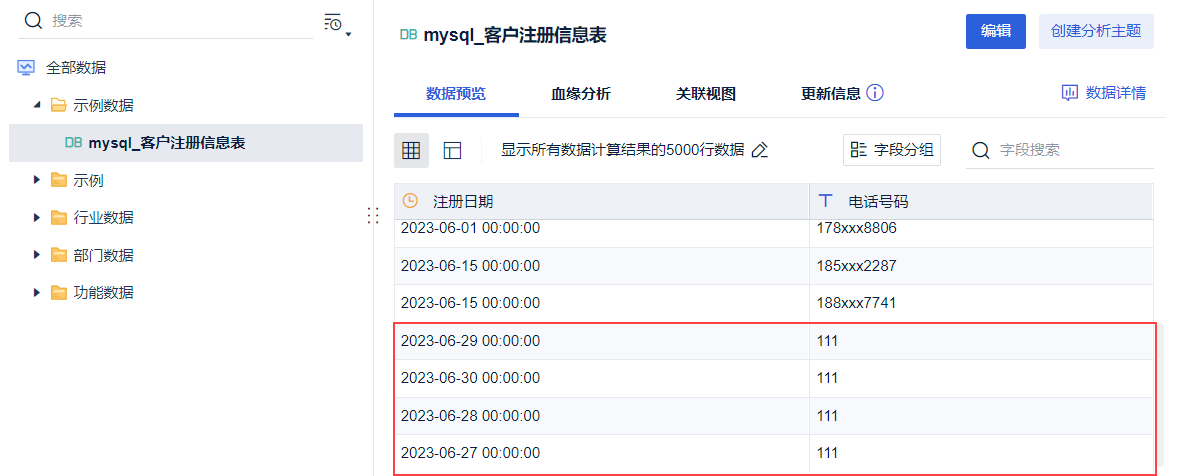Open the 血缘分析 tab
Screen dimensions: 1186x476
click(581, 94)
